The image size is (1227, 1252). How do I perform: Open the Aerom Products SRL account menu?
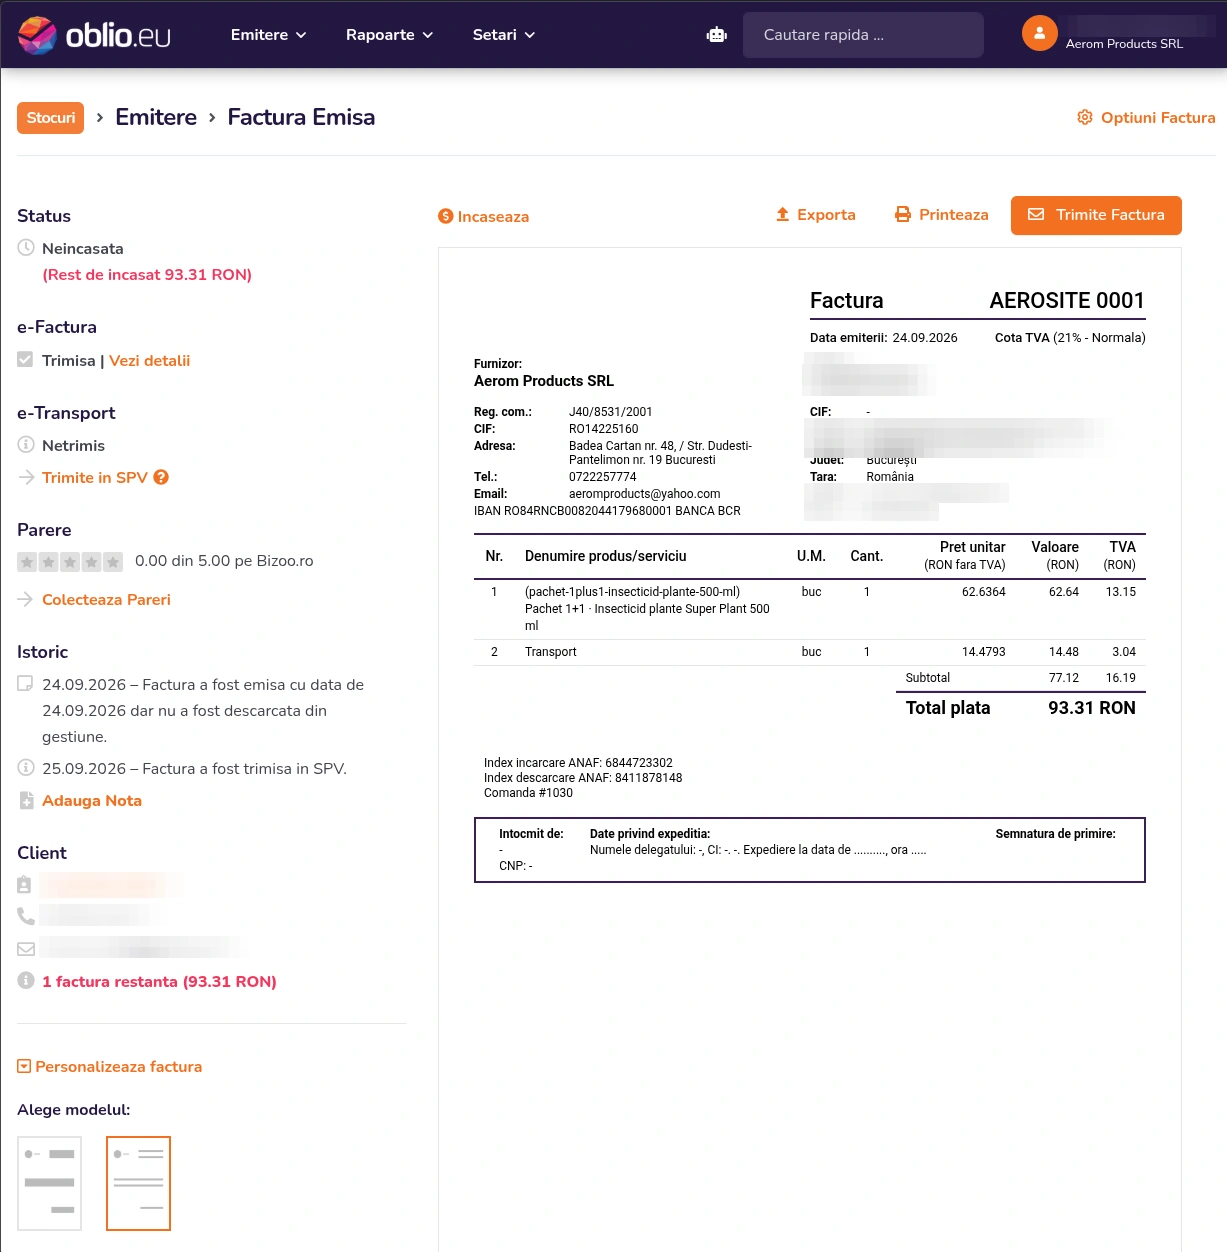point(1124,43)
